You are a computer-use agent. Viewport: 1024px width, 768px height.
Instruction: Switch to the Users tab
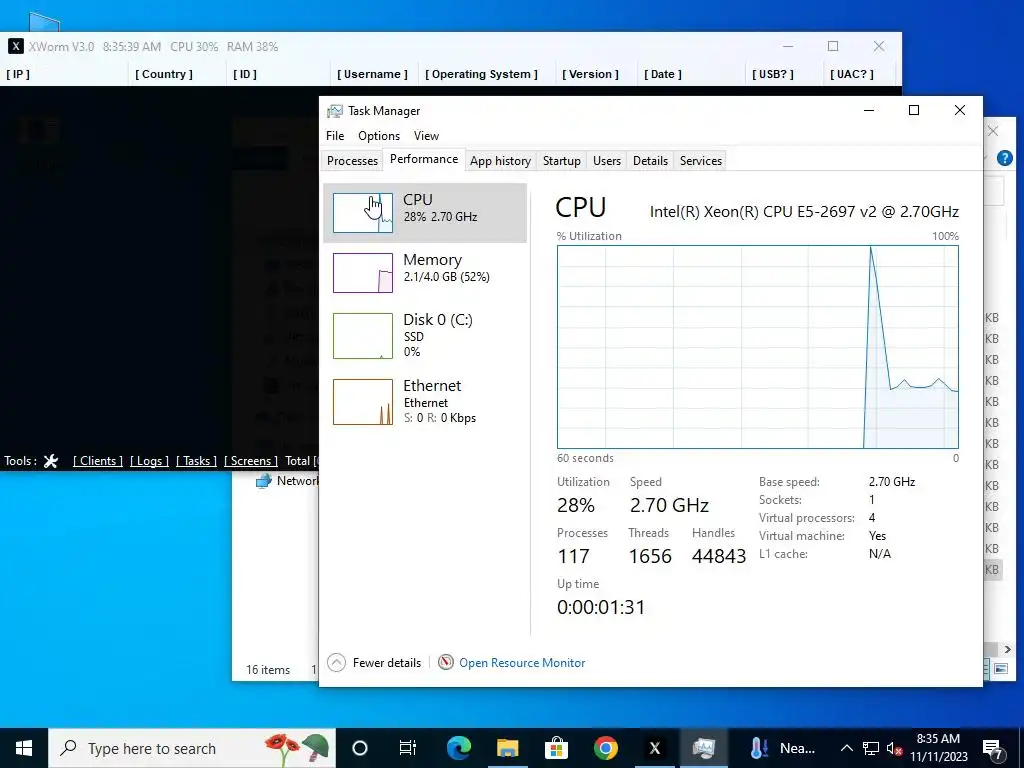pos(607,161)
